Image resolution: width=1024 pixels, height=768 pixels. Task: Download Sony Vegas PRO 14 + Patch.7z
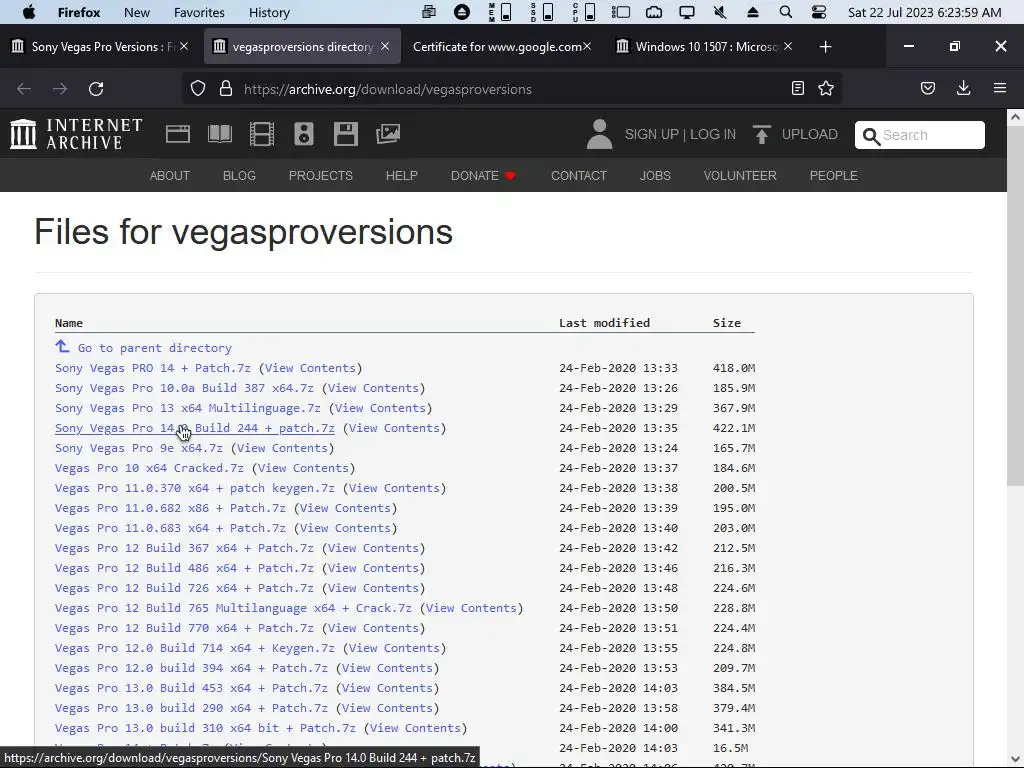[153, 368]
